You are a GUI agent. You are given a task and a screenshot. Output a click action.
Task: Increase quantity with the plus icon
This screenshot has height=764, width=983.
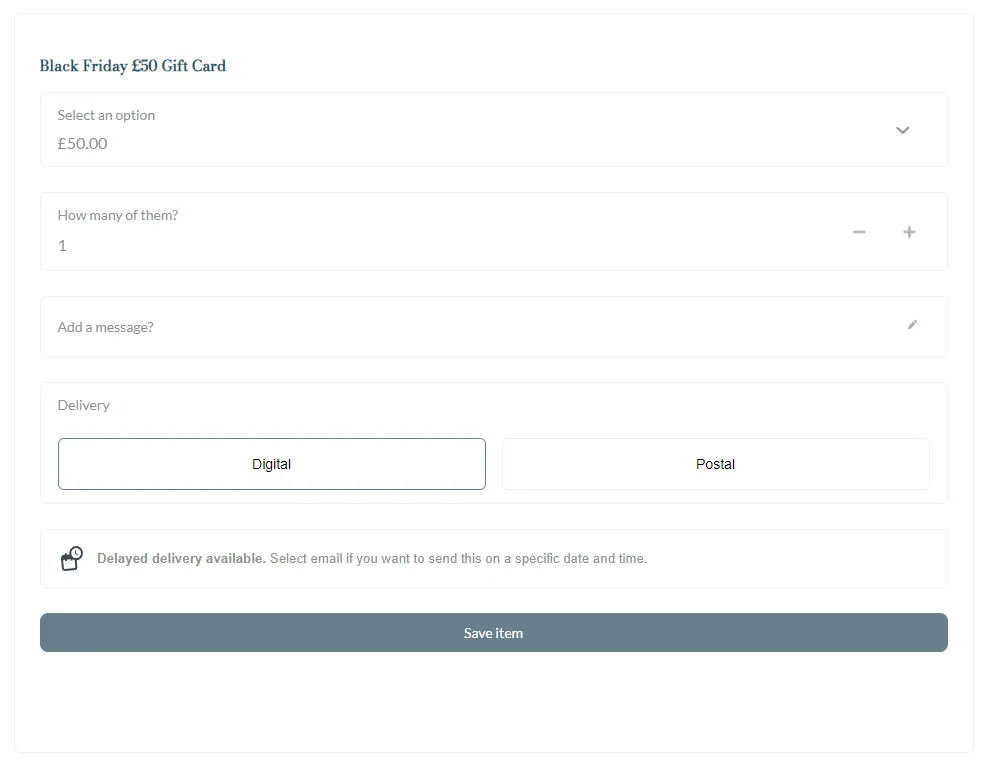909,232
